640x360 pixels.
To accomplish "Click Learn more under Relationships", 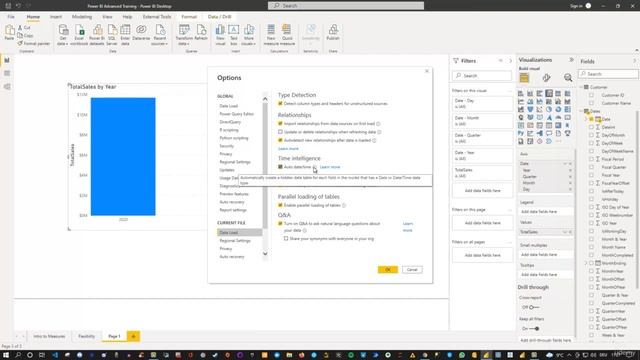I will tap(288, 149).
